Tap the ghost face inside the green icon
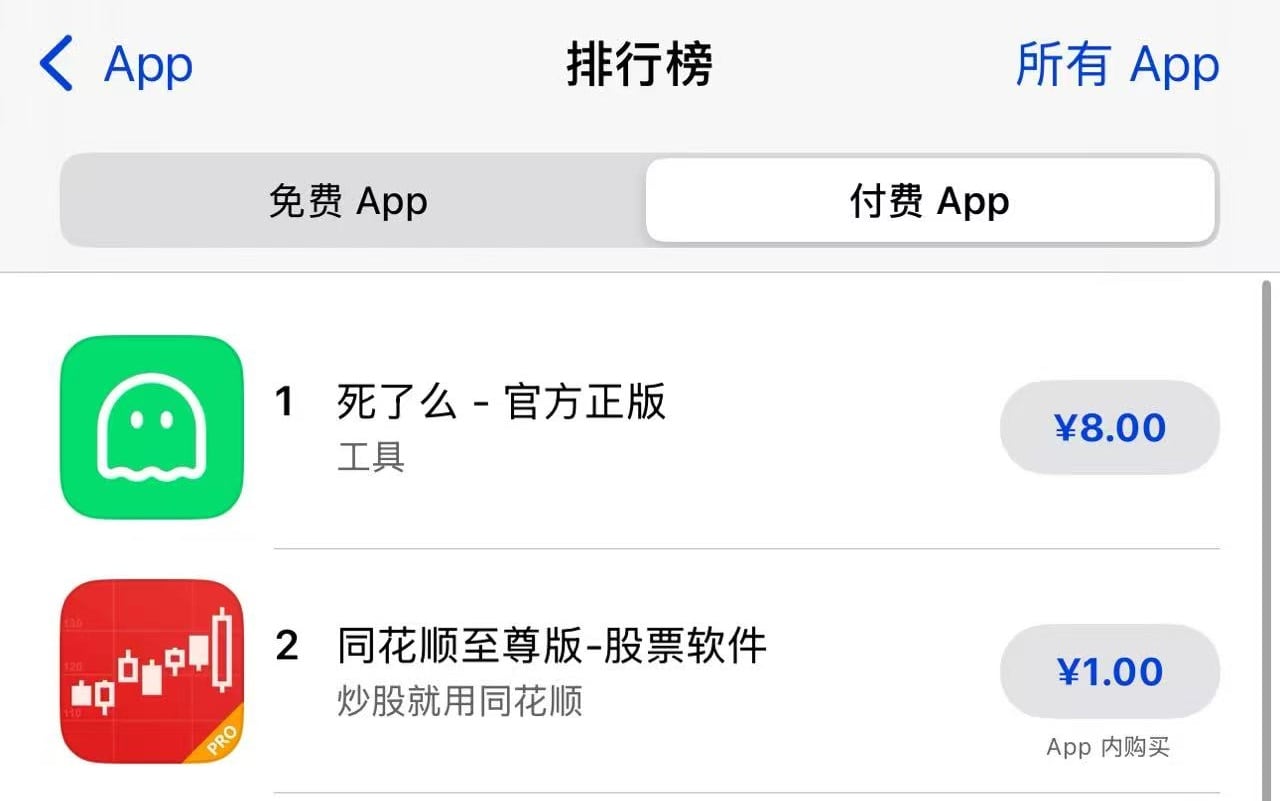1280x801 pixels. tap(150, 420)
